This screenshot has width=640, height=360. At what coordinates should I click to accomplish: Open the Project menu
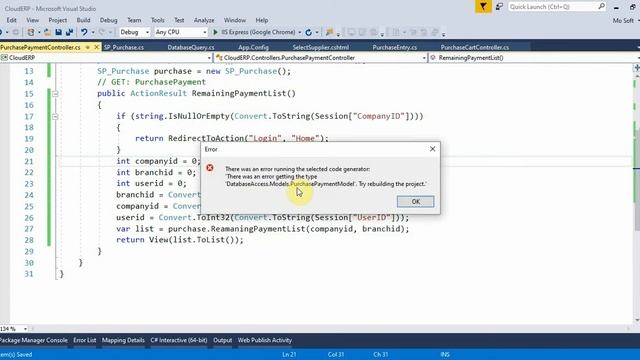pos(58,20)
